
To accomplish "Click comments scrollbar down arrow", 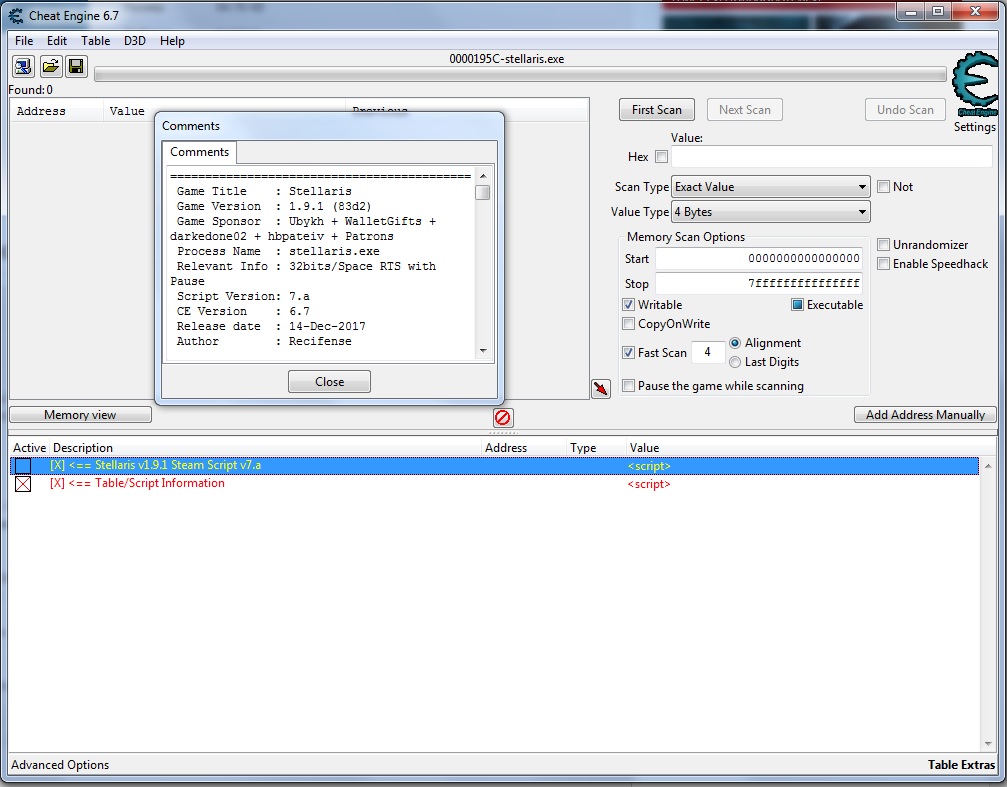I will (483, 351).
